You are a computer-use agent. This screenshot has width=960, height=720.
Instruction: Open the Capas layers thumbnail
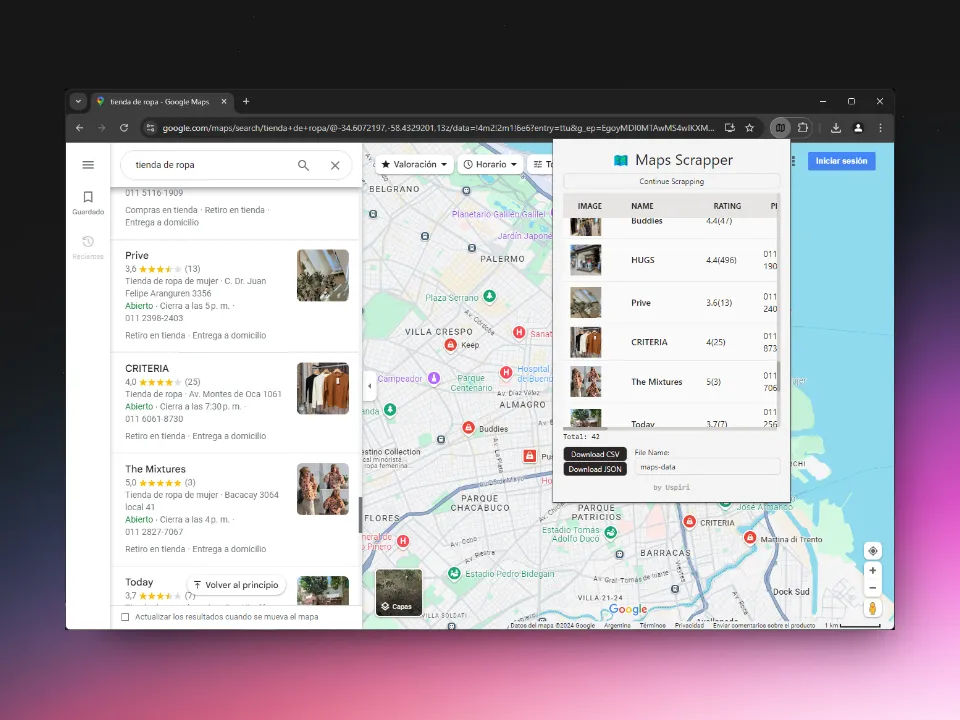399,592
